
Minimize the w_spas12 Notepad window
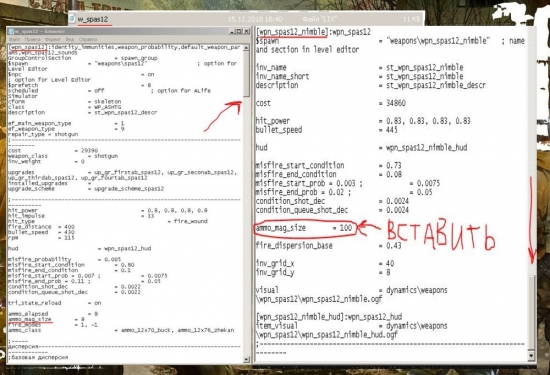(232, 31)
